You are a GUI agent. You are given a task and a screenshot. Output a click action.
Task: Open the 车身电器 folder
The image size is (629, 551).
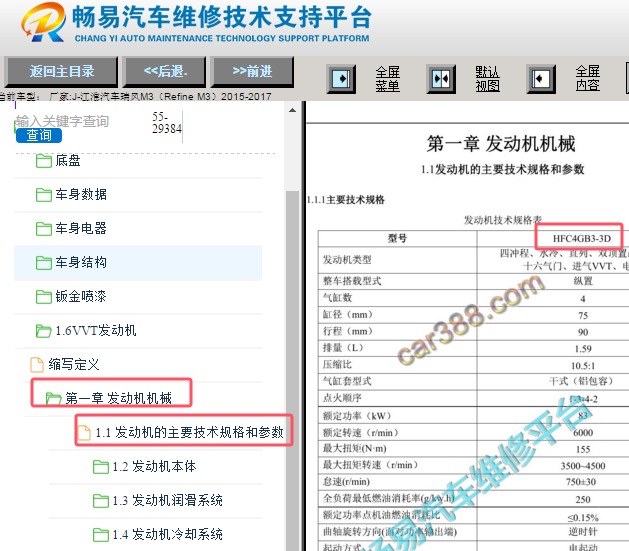[x=81, y=229]
